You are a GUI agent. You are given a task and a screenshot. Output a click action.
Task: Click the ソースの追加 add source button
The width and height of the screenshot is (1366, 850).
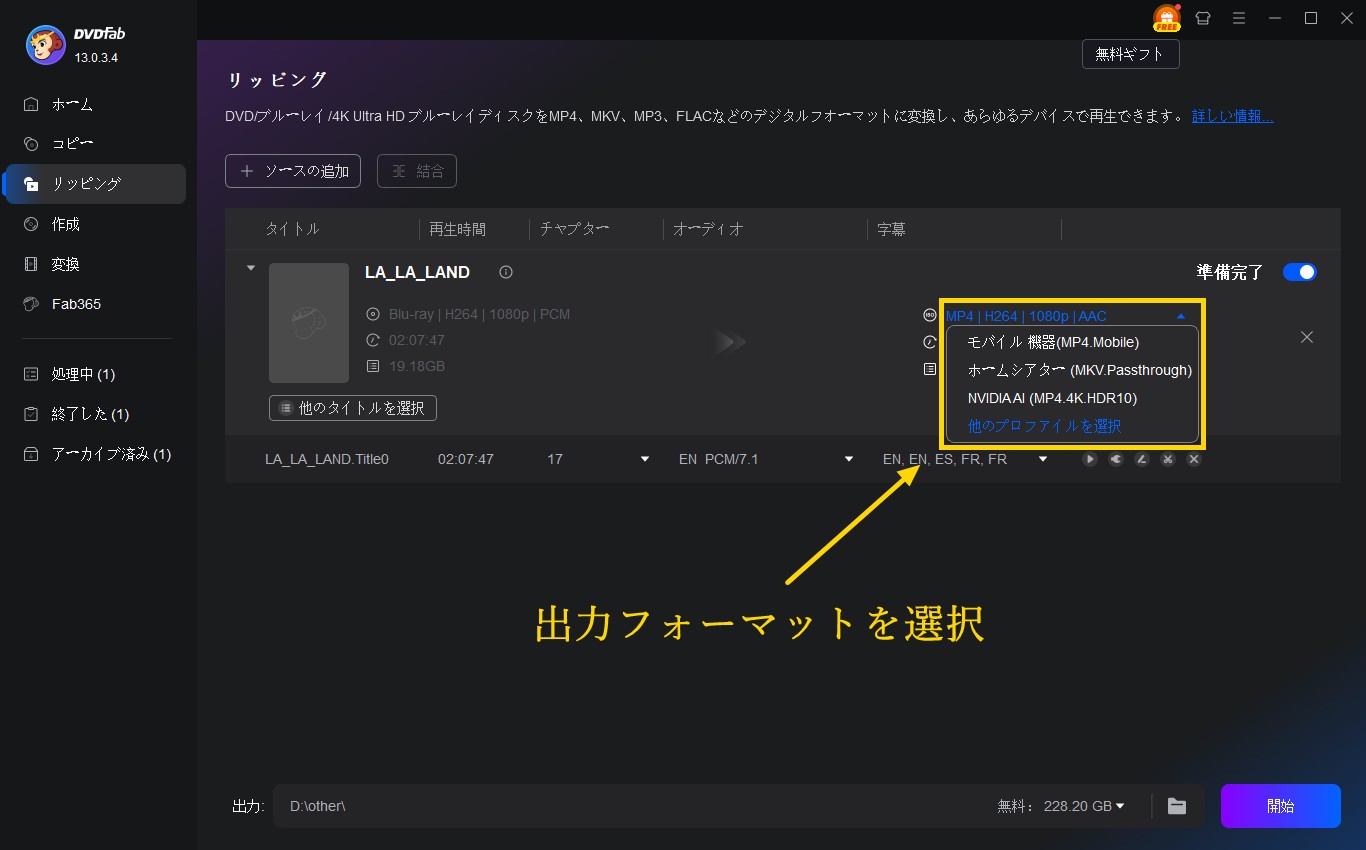point(293,171)
